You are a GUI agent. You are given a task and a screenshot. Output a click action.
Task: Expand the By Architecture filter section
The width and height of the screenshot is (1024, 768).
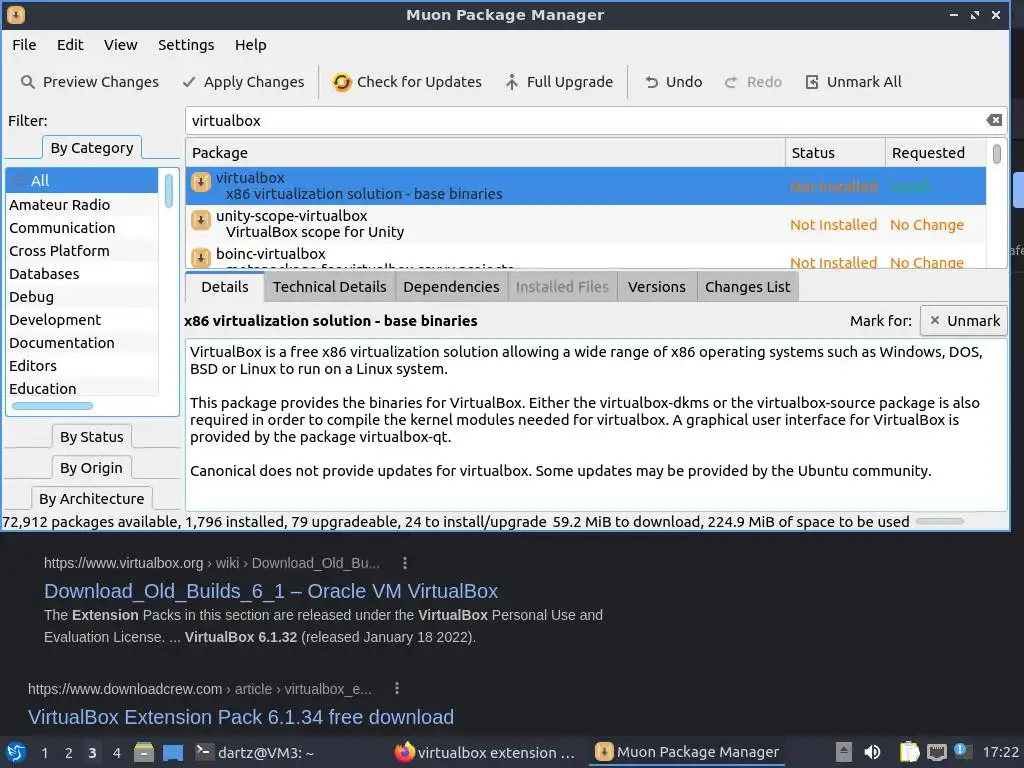click(91, 499)
